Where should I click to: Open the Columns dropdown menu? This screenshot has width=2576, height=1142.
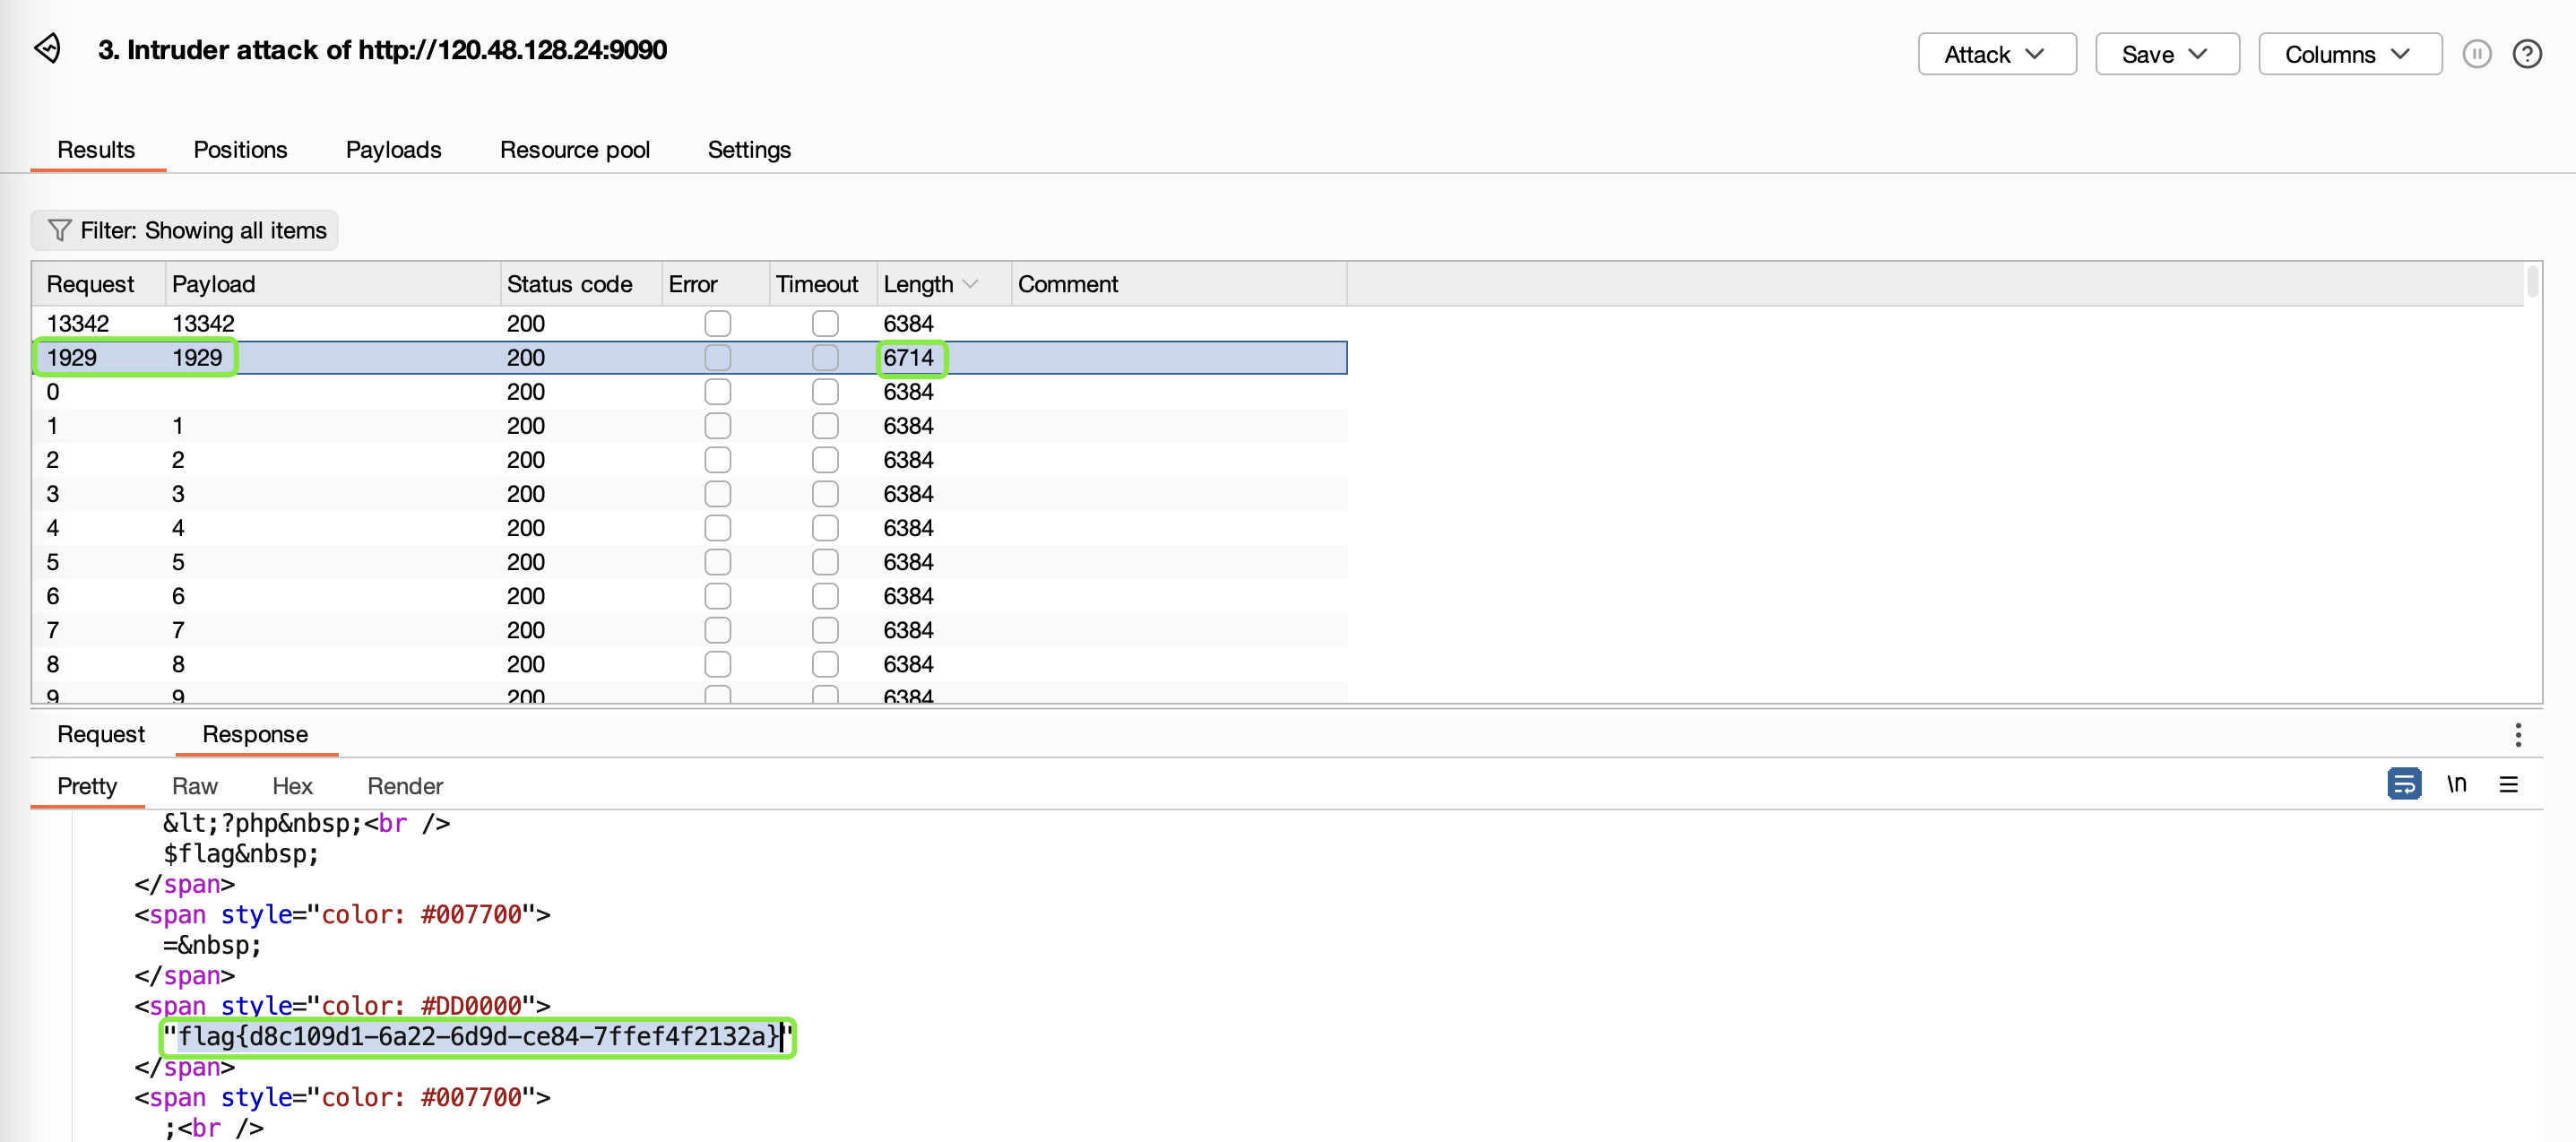[x=2349, y=53]
